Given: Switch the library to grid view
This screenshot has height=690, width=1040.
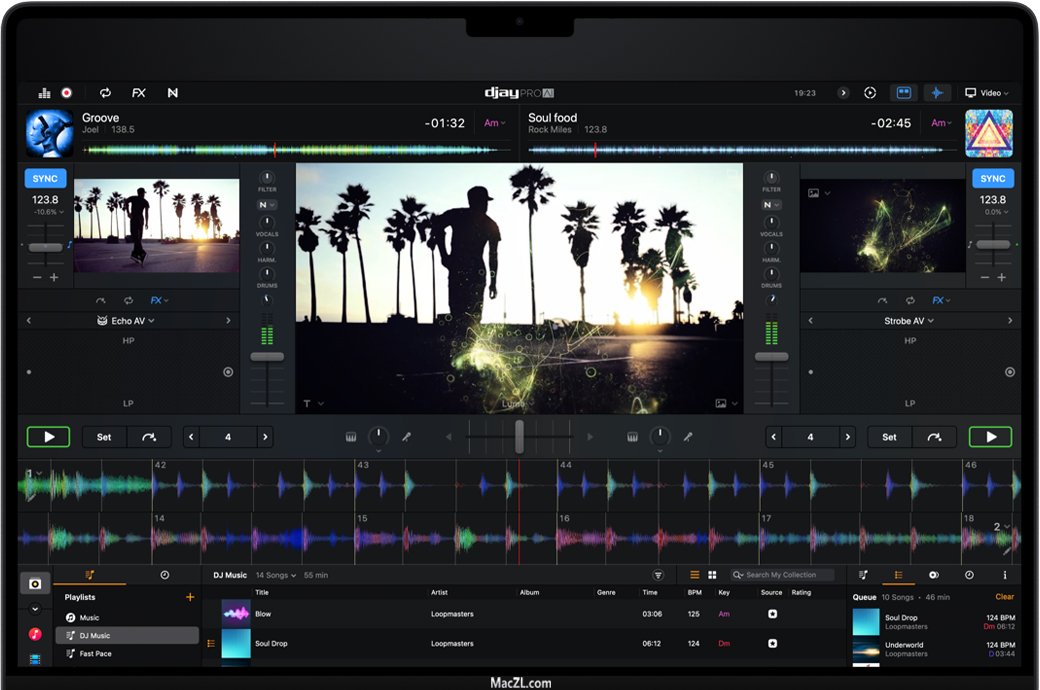Looking at the screenshot, I should pos(712,575).
